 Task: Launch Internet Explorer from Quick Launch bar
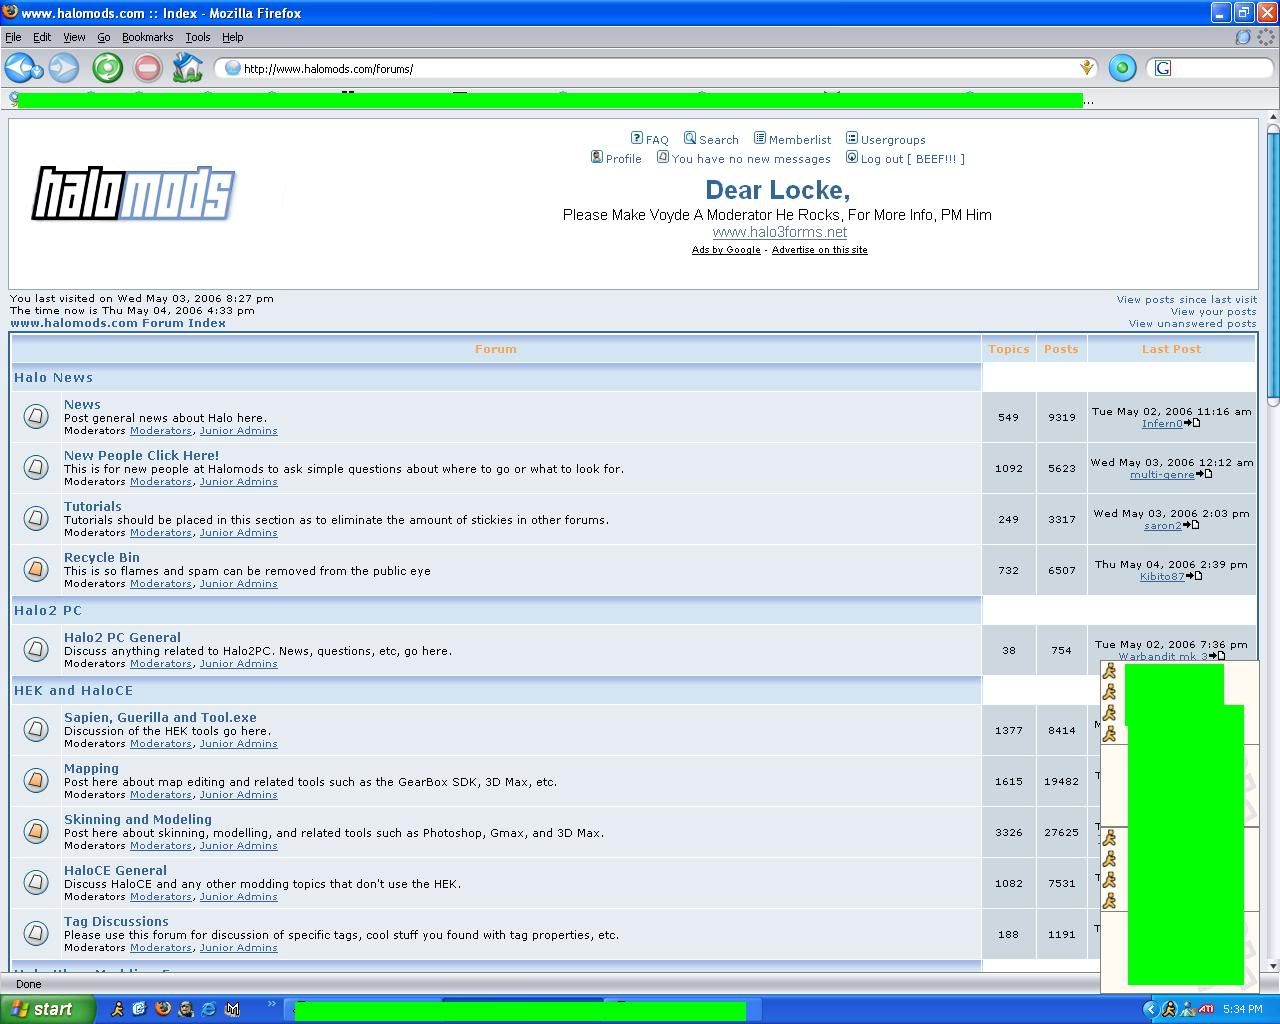(209, 1009)
